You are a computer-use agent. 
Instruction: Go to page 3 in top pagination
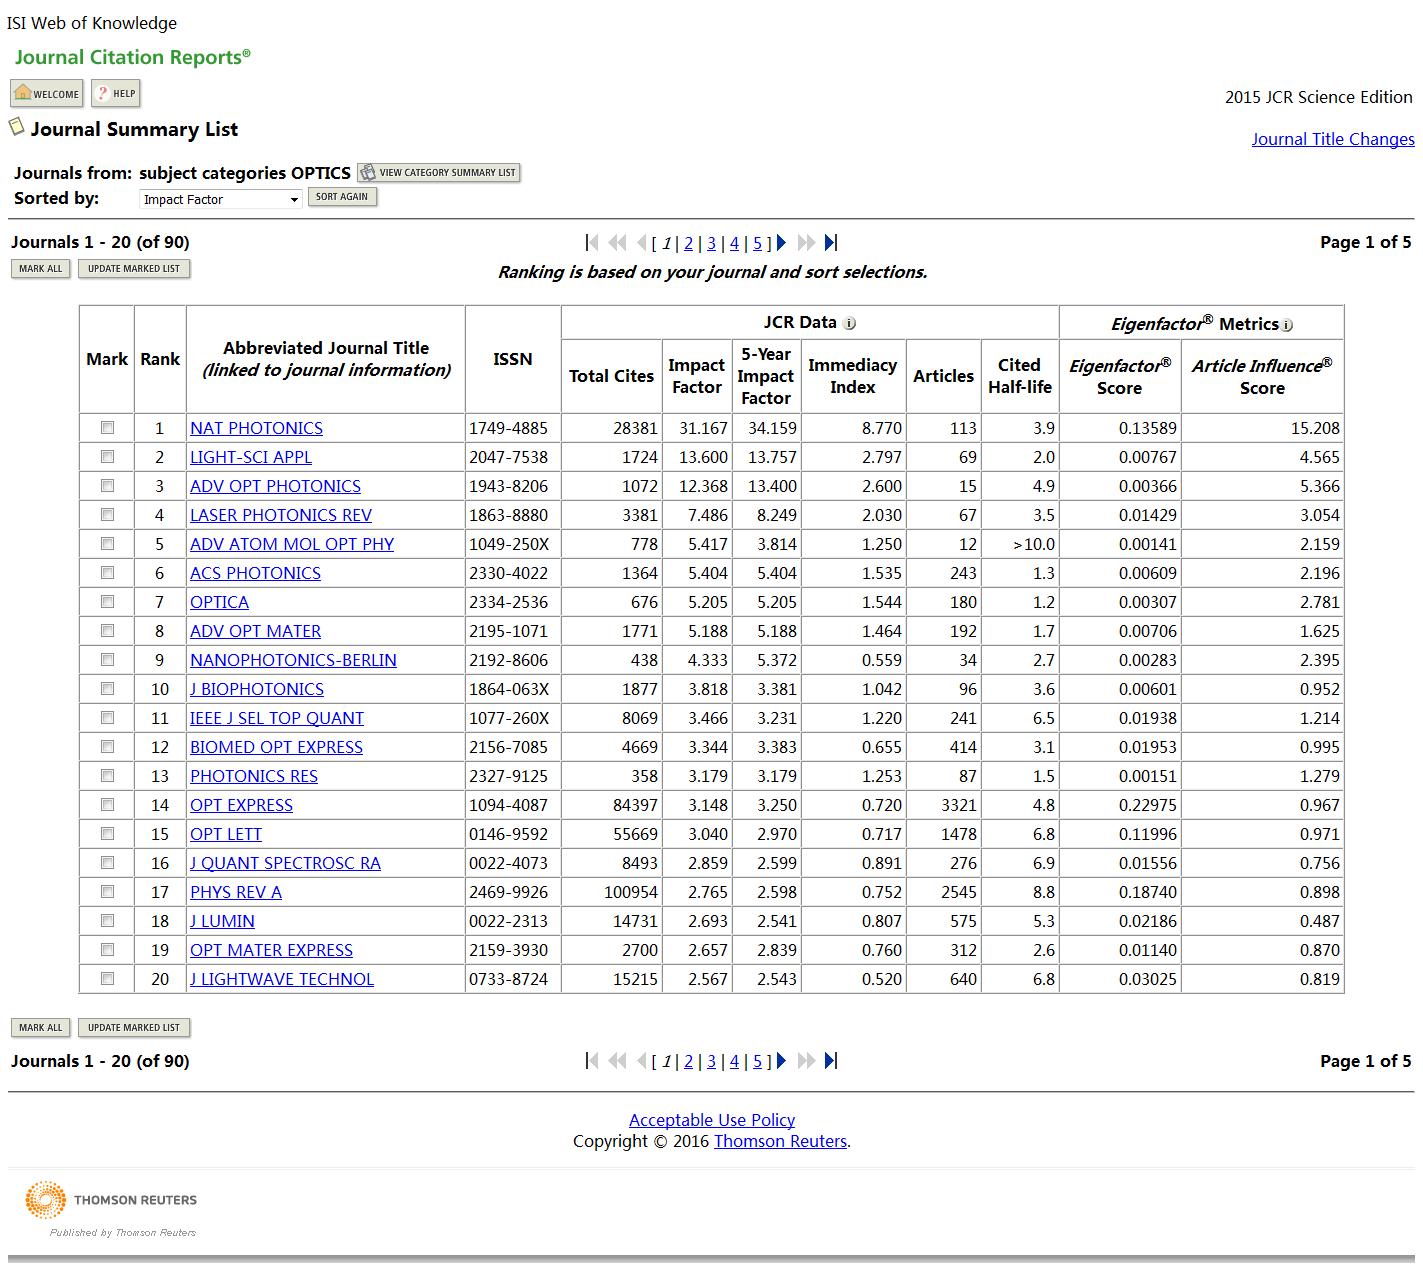711,243
